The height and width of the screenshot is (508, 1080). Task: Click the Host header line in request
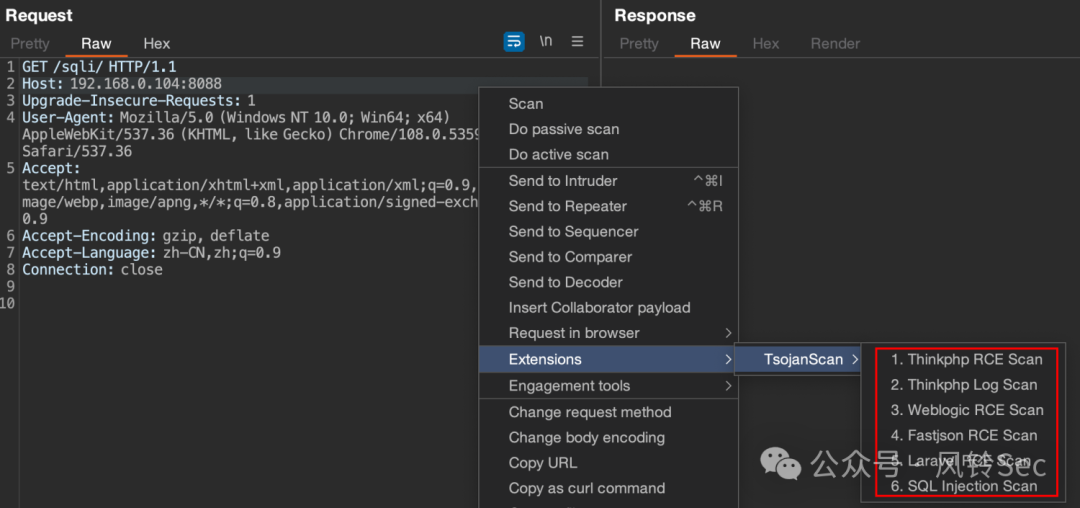pos(122,84)
